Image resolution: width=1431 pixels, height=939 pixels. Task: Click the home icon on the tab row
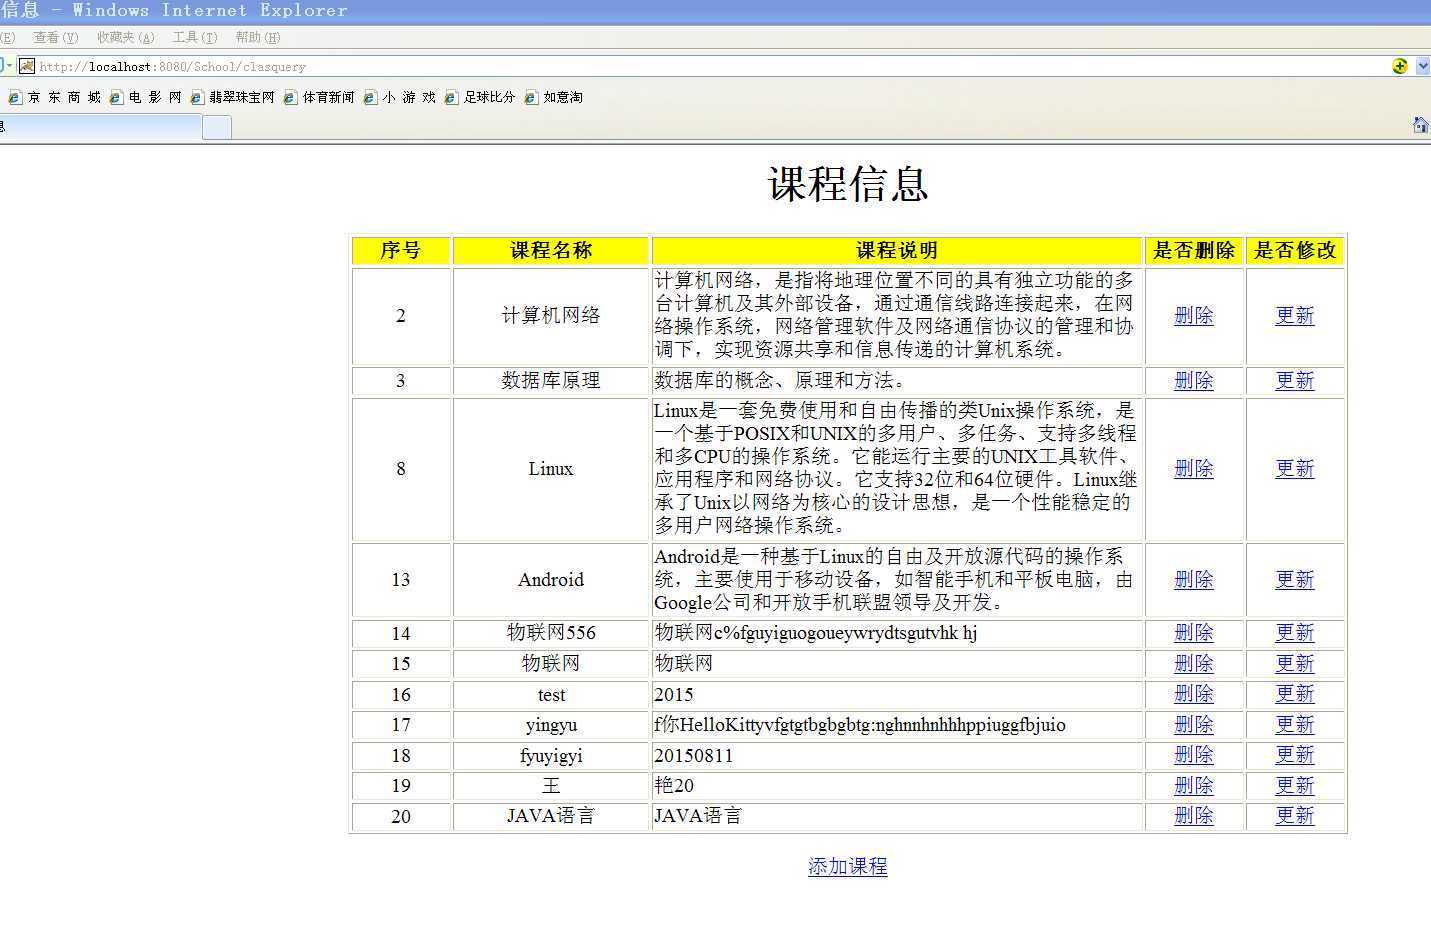click(1421, 125)
